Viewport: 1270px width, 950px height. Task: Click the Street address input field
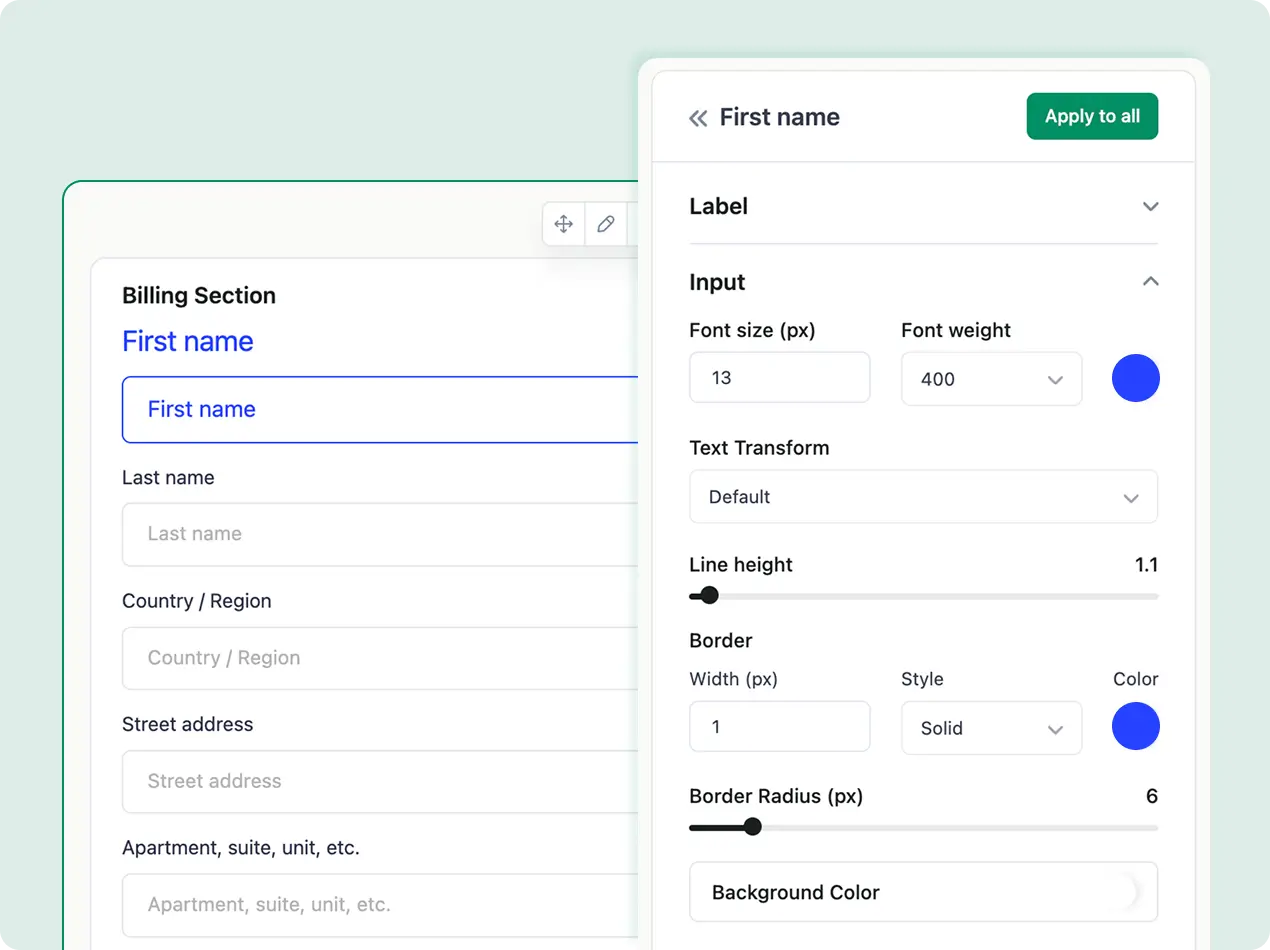tap(380, 781)
